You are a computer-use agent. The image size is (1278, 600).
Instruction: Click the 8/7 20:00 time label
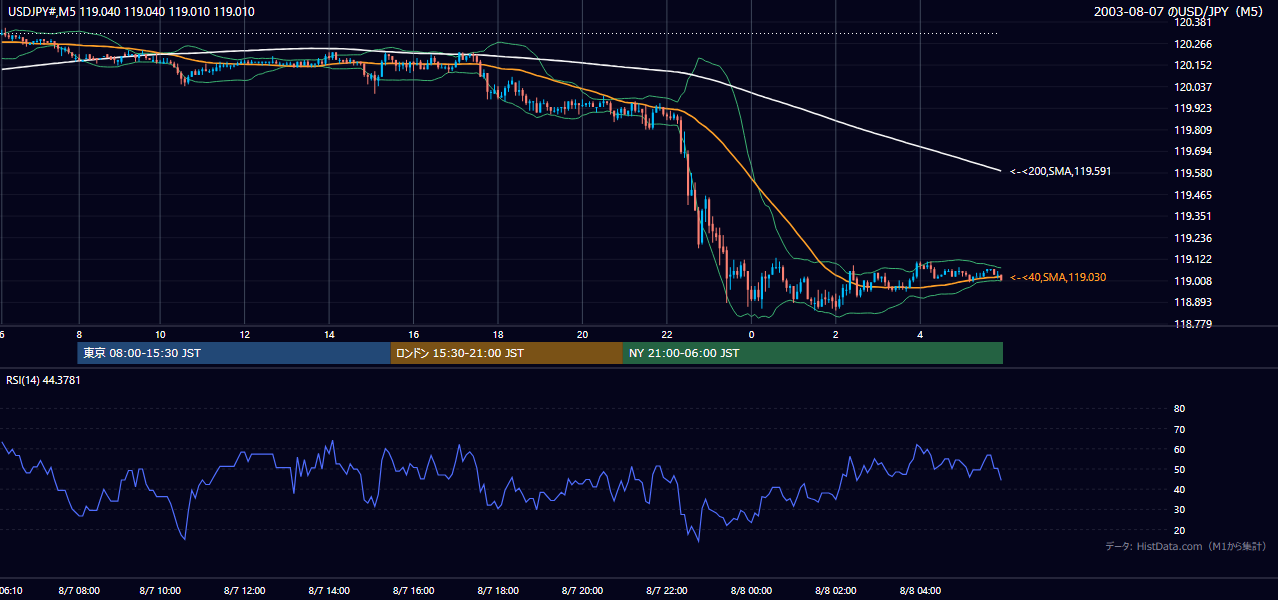[581, 590]
